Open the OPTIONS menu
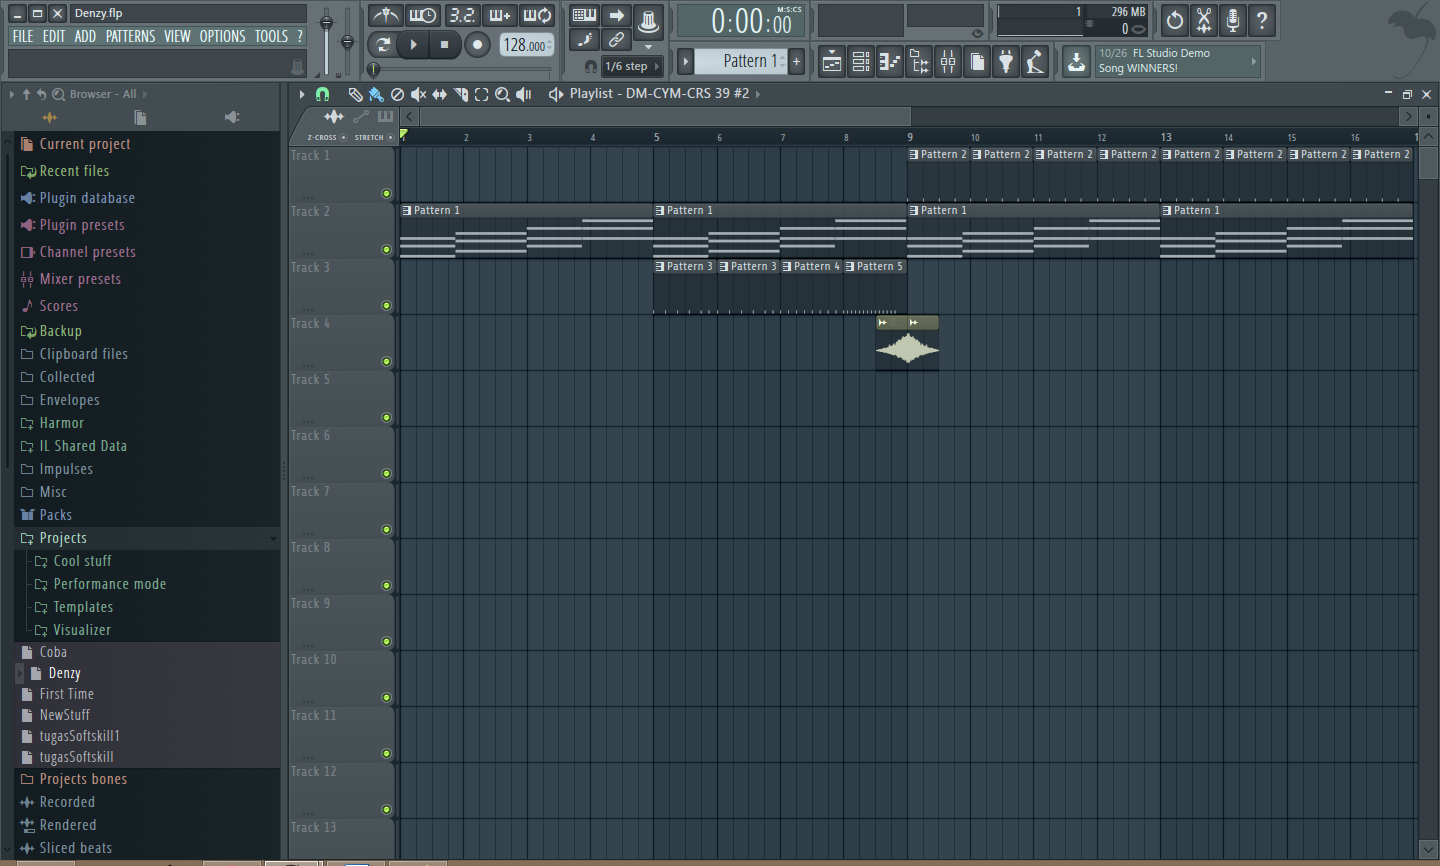Image resolution: width=1440 pixels, height=866 pixels. click(x=222, y=36)
